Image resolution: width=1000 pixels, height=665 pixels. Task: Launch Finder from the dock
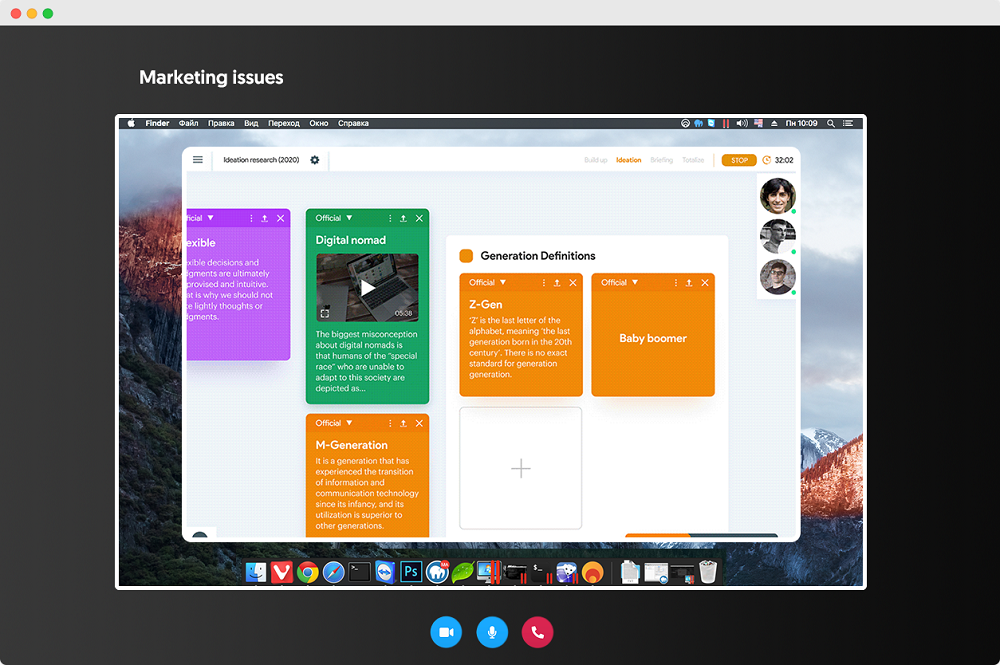click(256, 572)
